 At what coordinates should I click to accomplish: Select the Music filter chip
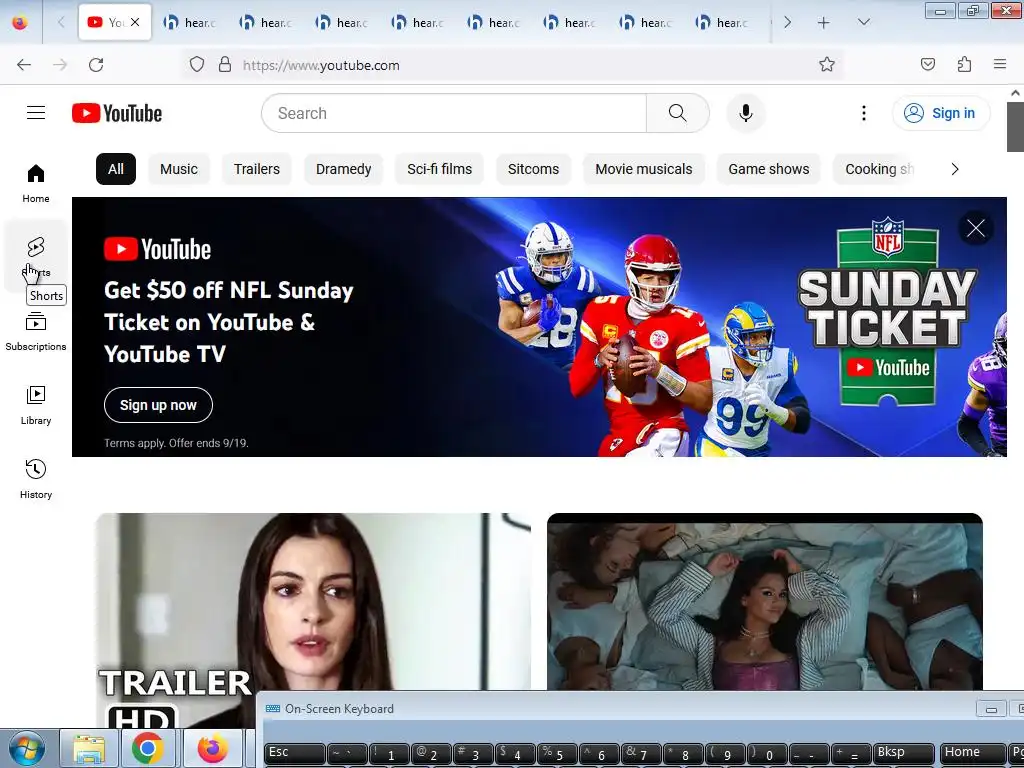pos(178,169)
